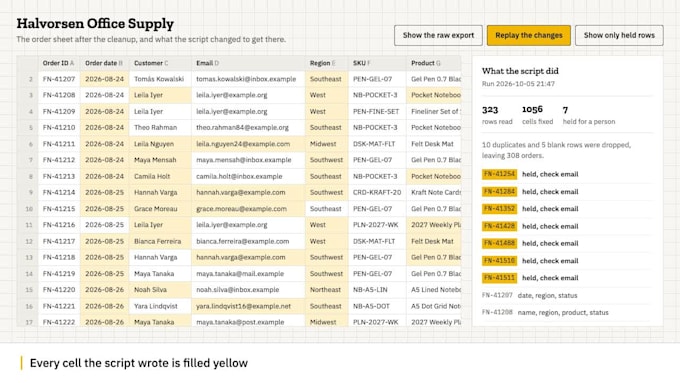680x383 pixels.
Task: Select email yara.lindqvist16@example.net
Action: [248, 306]
